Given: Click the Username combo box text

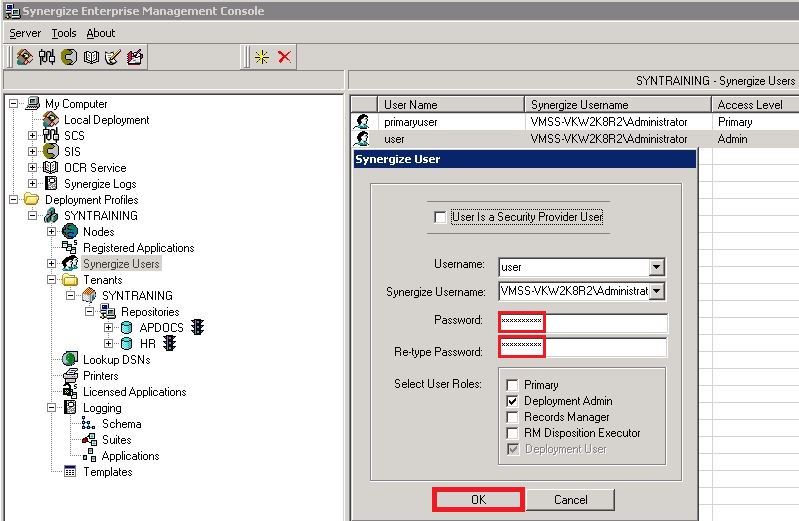Looking at the screenshot, I should [x=574, y=267].
